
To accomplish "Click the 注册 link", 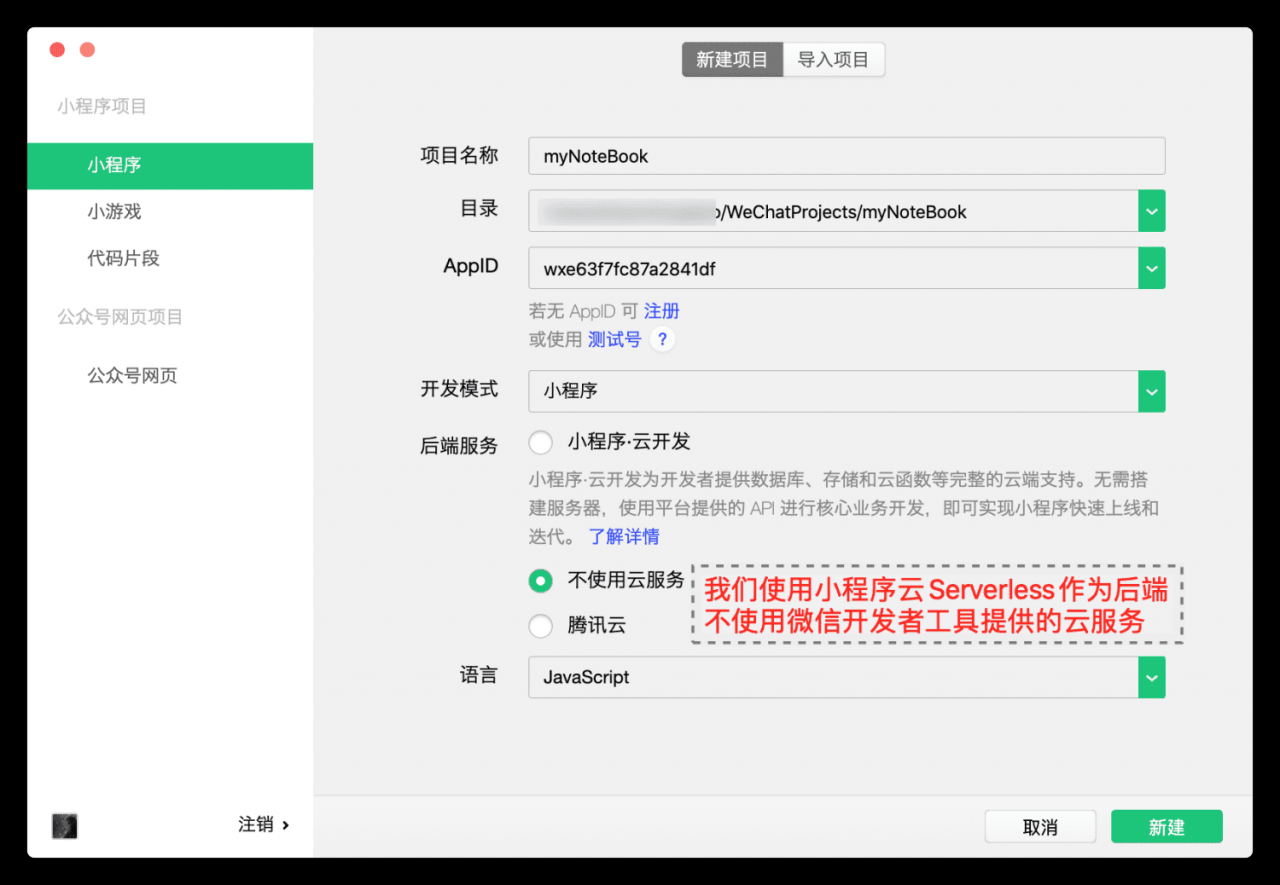I will pyautogui.click(x=662, y=311).
